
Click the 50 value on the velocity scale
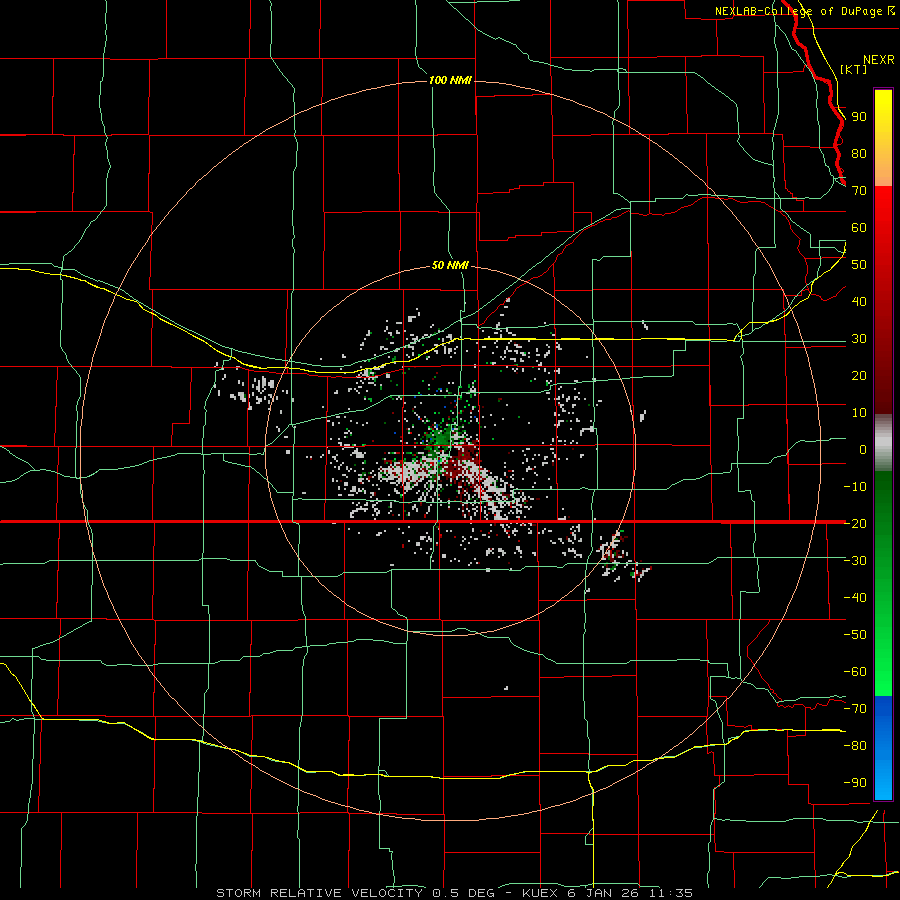[859, 265]
